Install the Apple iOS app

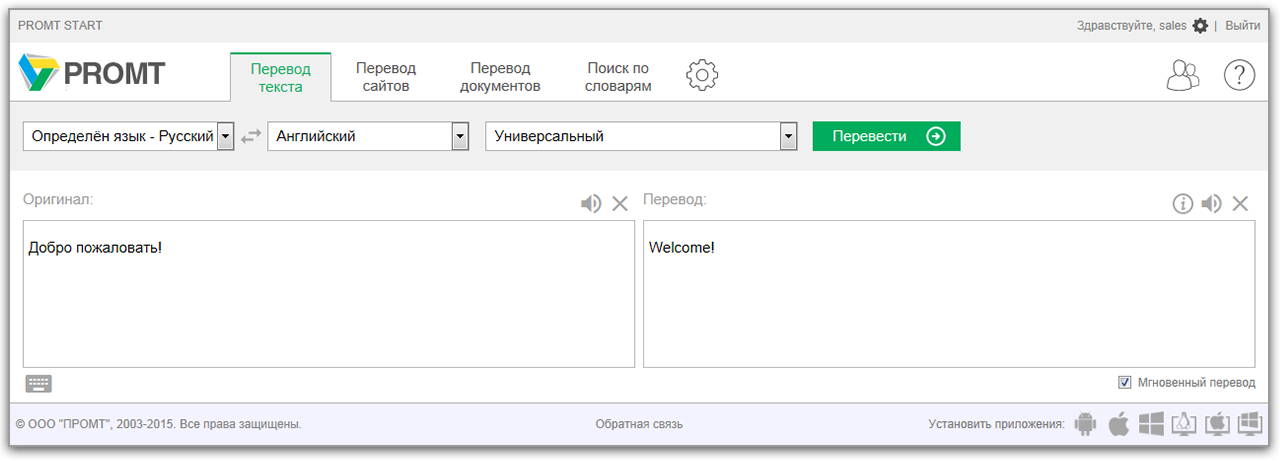coord(1118,424)
